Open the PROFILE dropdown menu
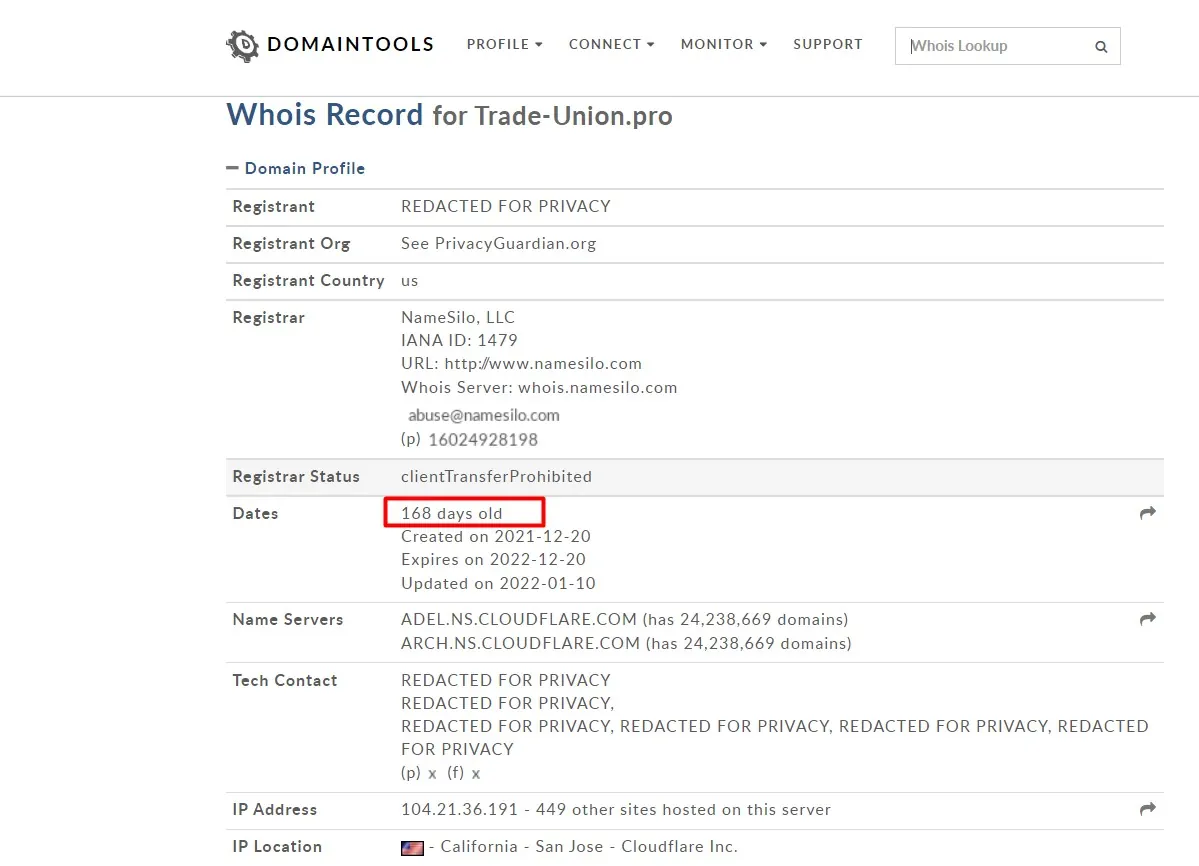 [x=505, y=44]
